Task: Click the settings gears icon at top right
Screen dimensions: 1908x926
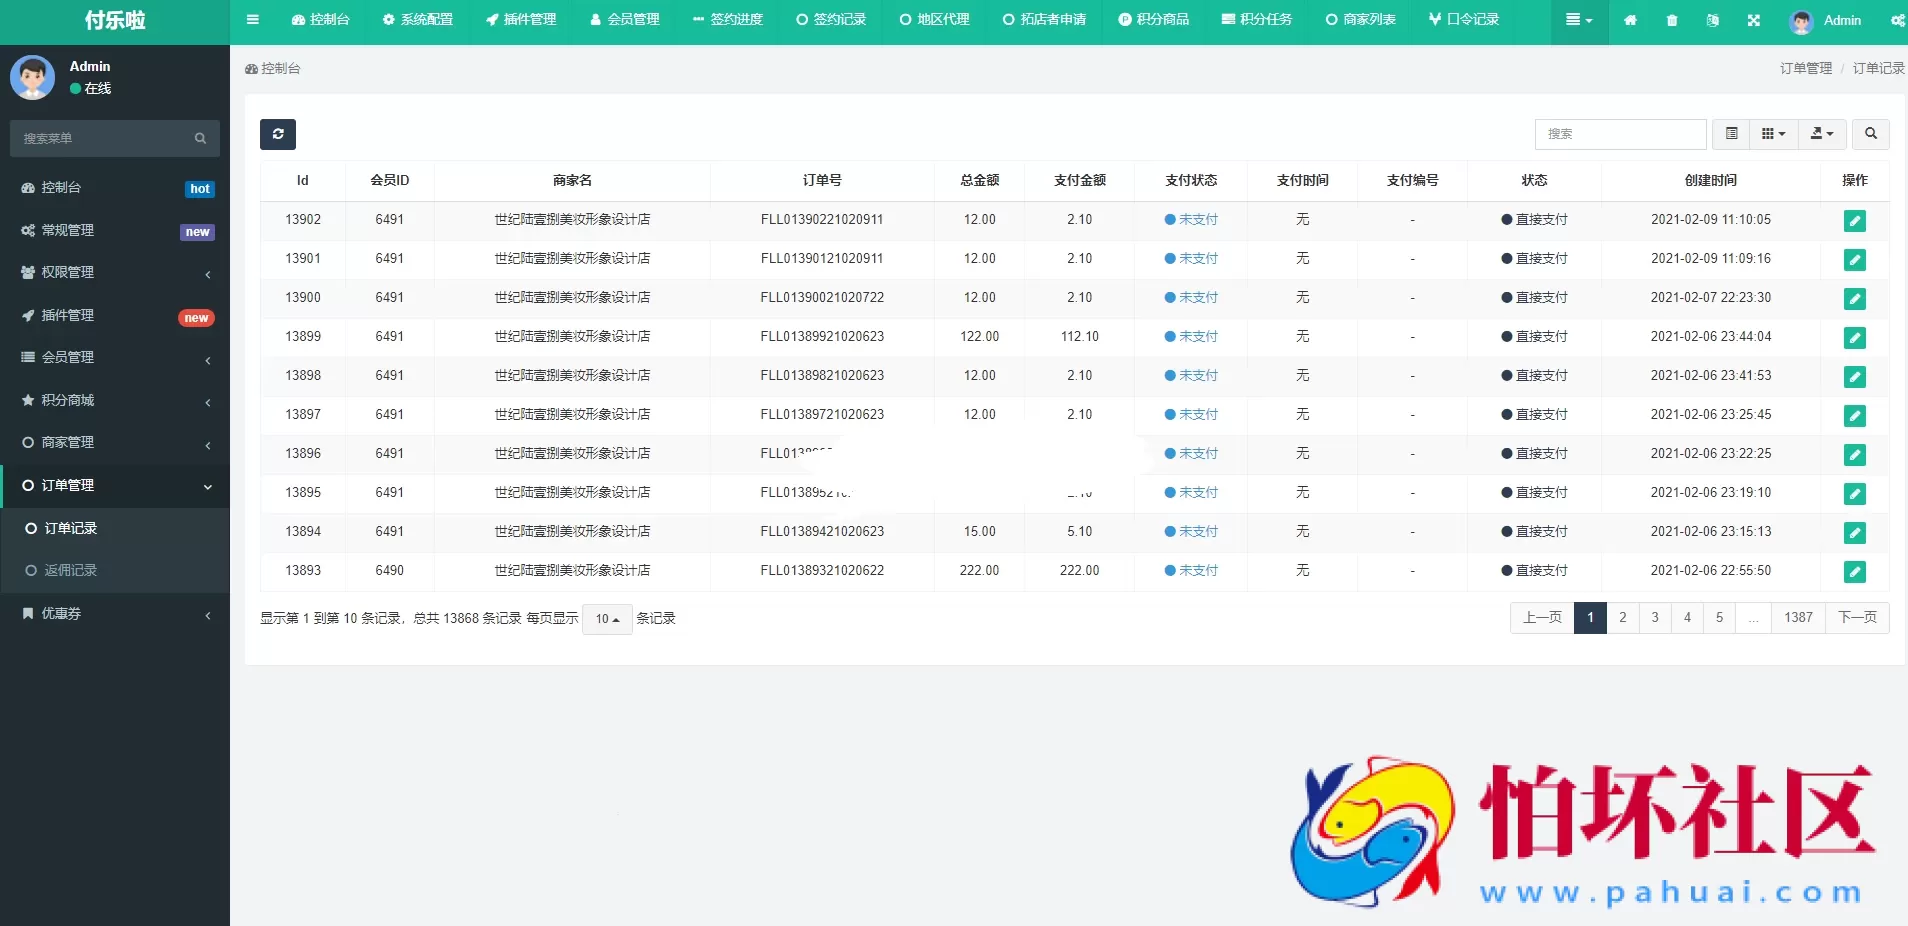Action: tap(1897, 20)
